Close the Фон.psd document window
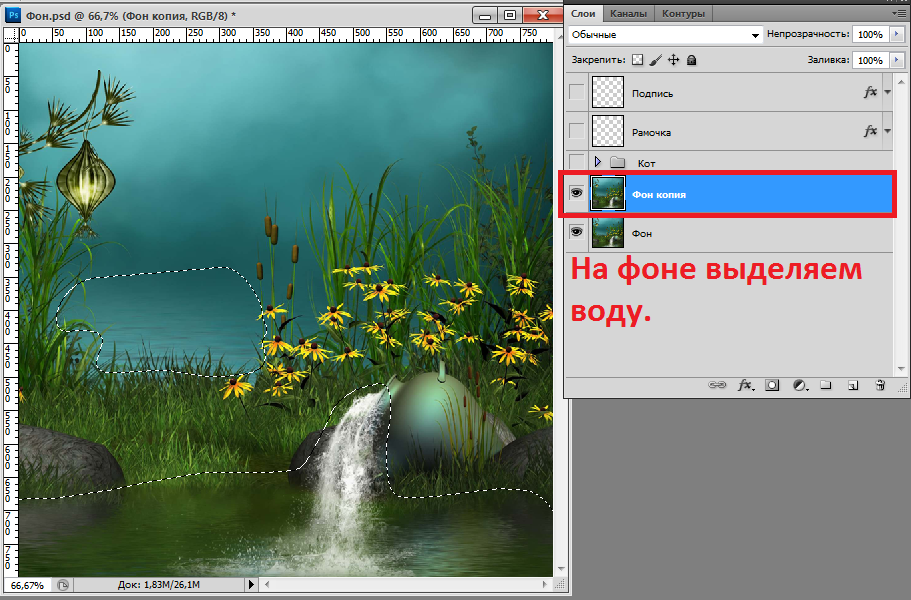The image size is (911, 600). [543, 15]
